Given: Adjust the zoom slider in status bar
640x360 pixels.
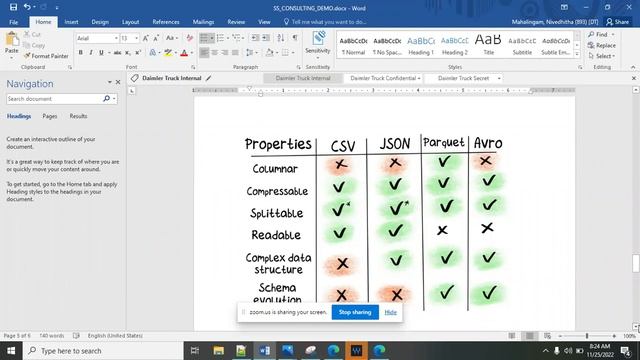Looking at the screenshot, I should [x=587, y=336].
